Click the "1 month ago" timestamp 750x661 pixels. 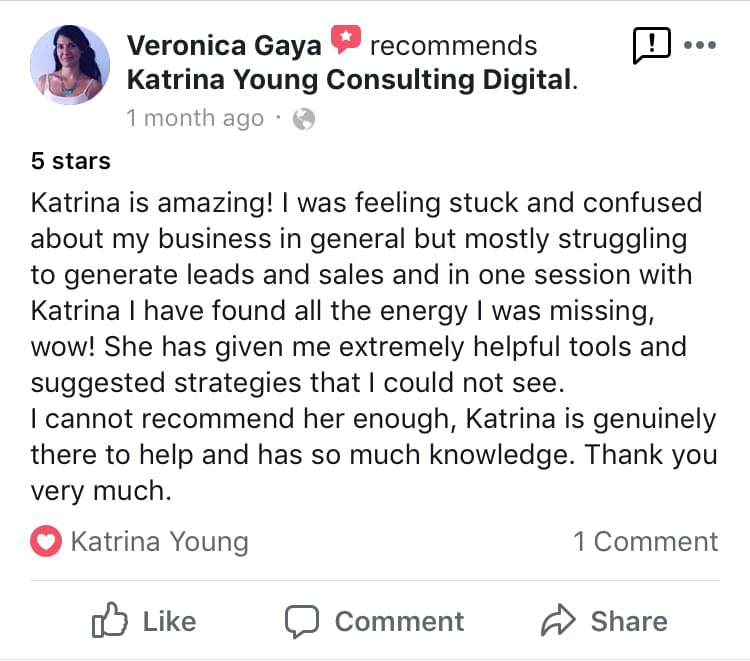coord(195,118)
